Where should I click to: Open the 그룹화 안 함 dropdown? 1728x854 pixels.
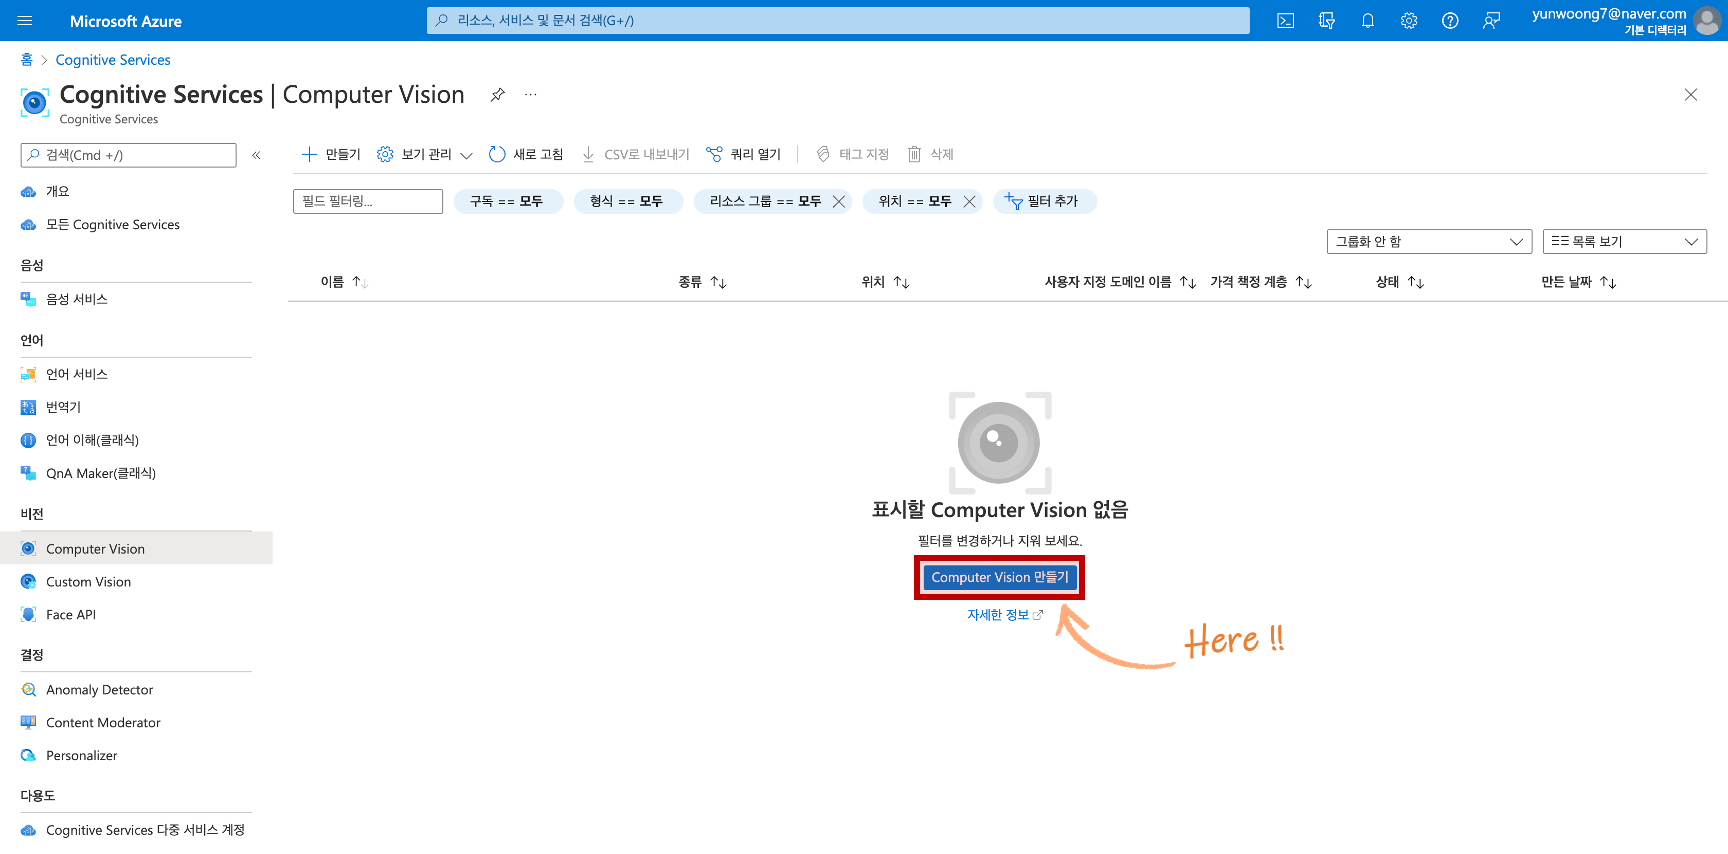click(x=1429, y=241)
